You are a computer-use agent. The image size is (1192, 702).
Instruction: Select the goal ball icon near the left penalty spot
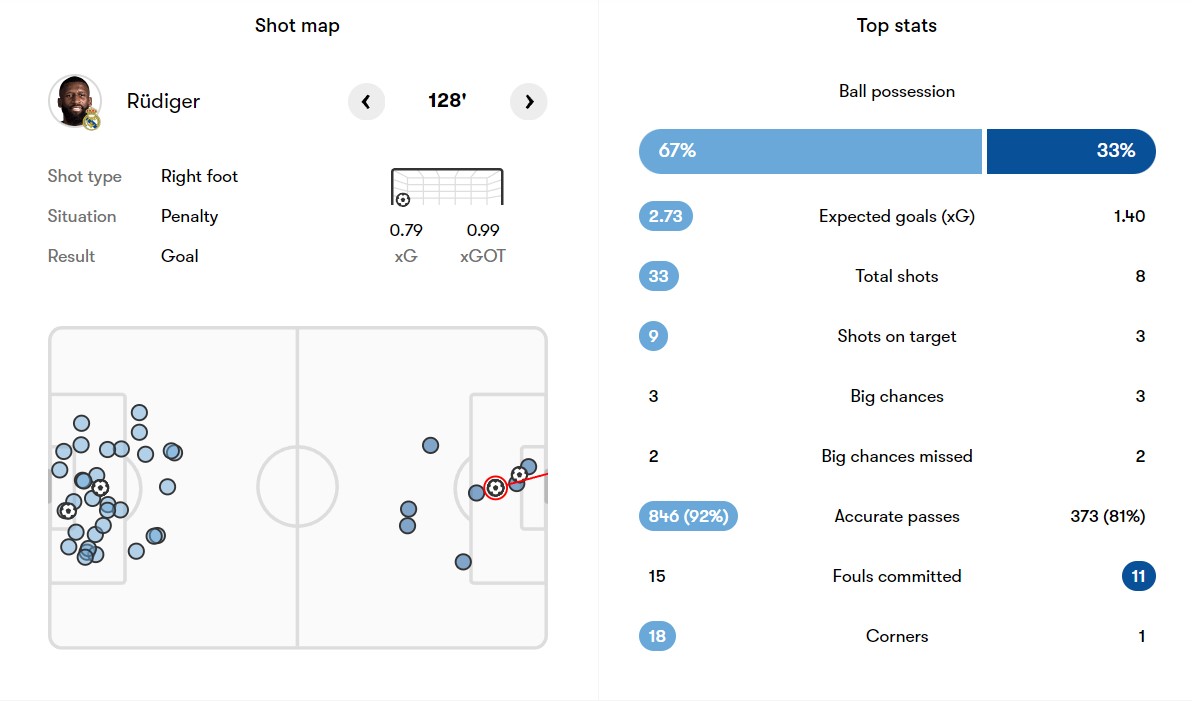pos(100,488)
